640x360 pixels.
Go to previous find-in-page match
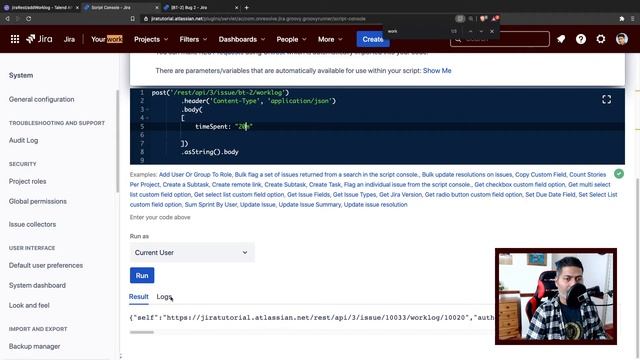tap(470, 31)
